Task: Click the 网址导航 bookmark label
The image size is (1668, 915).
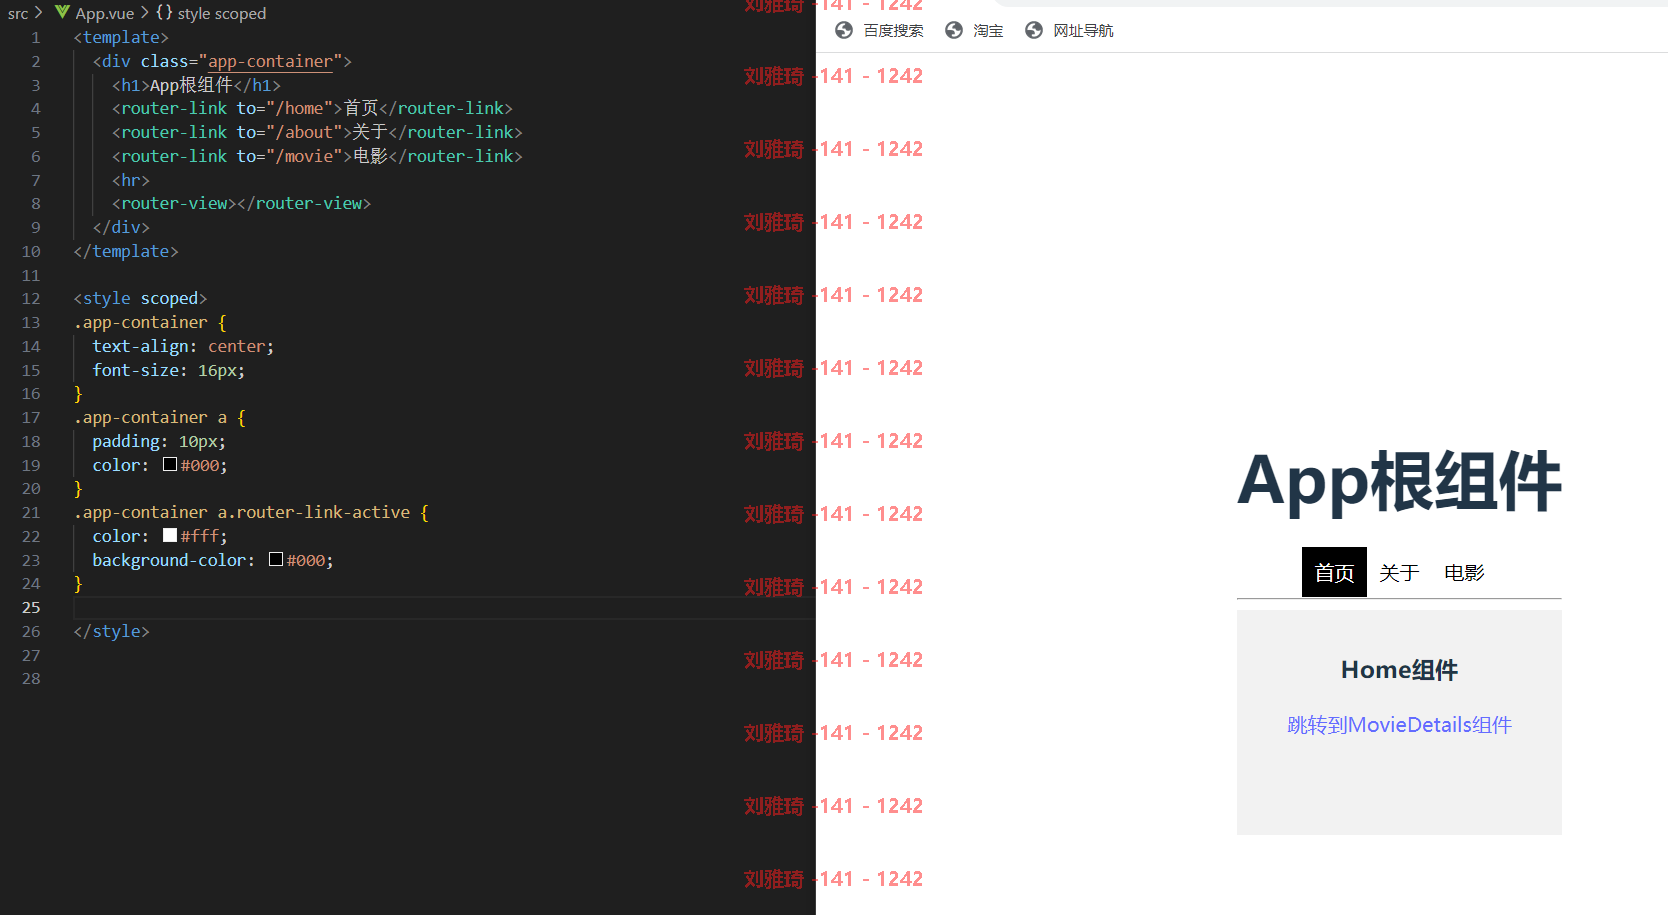Action: 1083,31
